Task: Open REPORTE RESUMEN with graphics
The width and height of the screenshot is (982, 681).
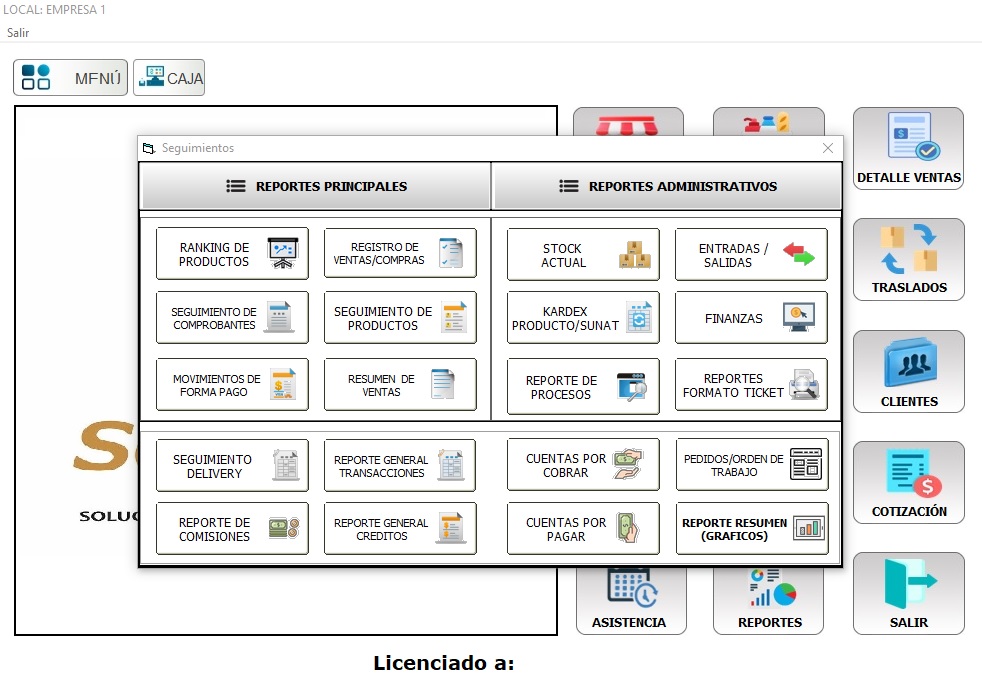Action: (751, 528)
